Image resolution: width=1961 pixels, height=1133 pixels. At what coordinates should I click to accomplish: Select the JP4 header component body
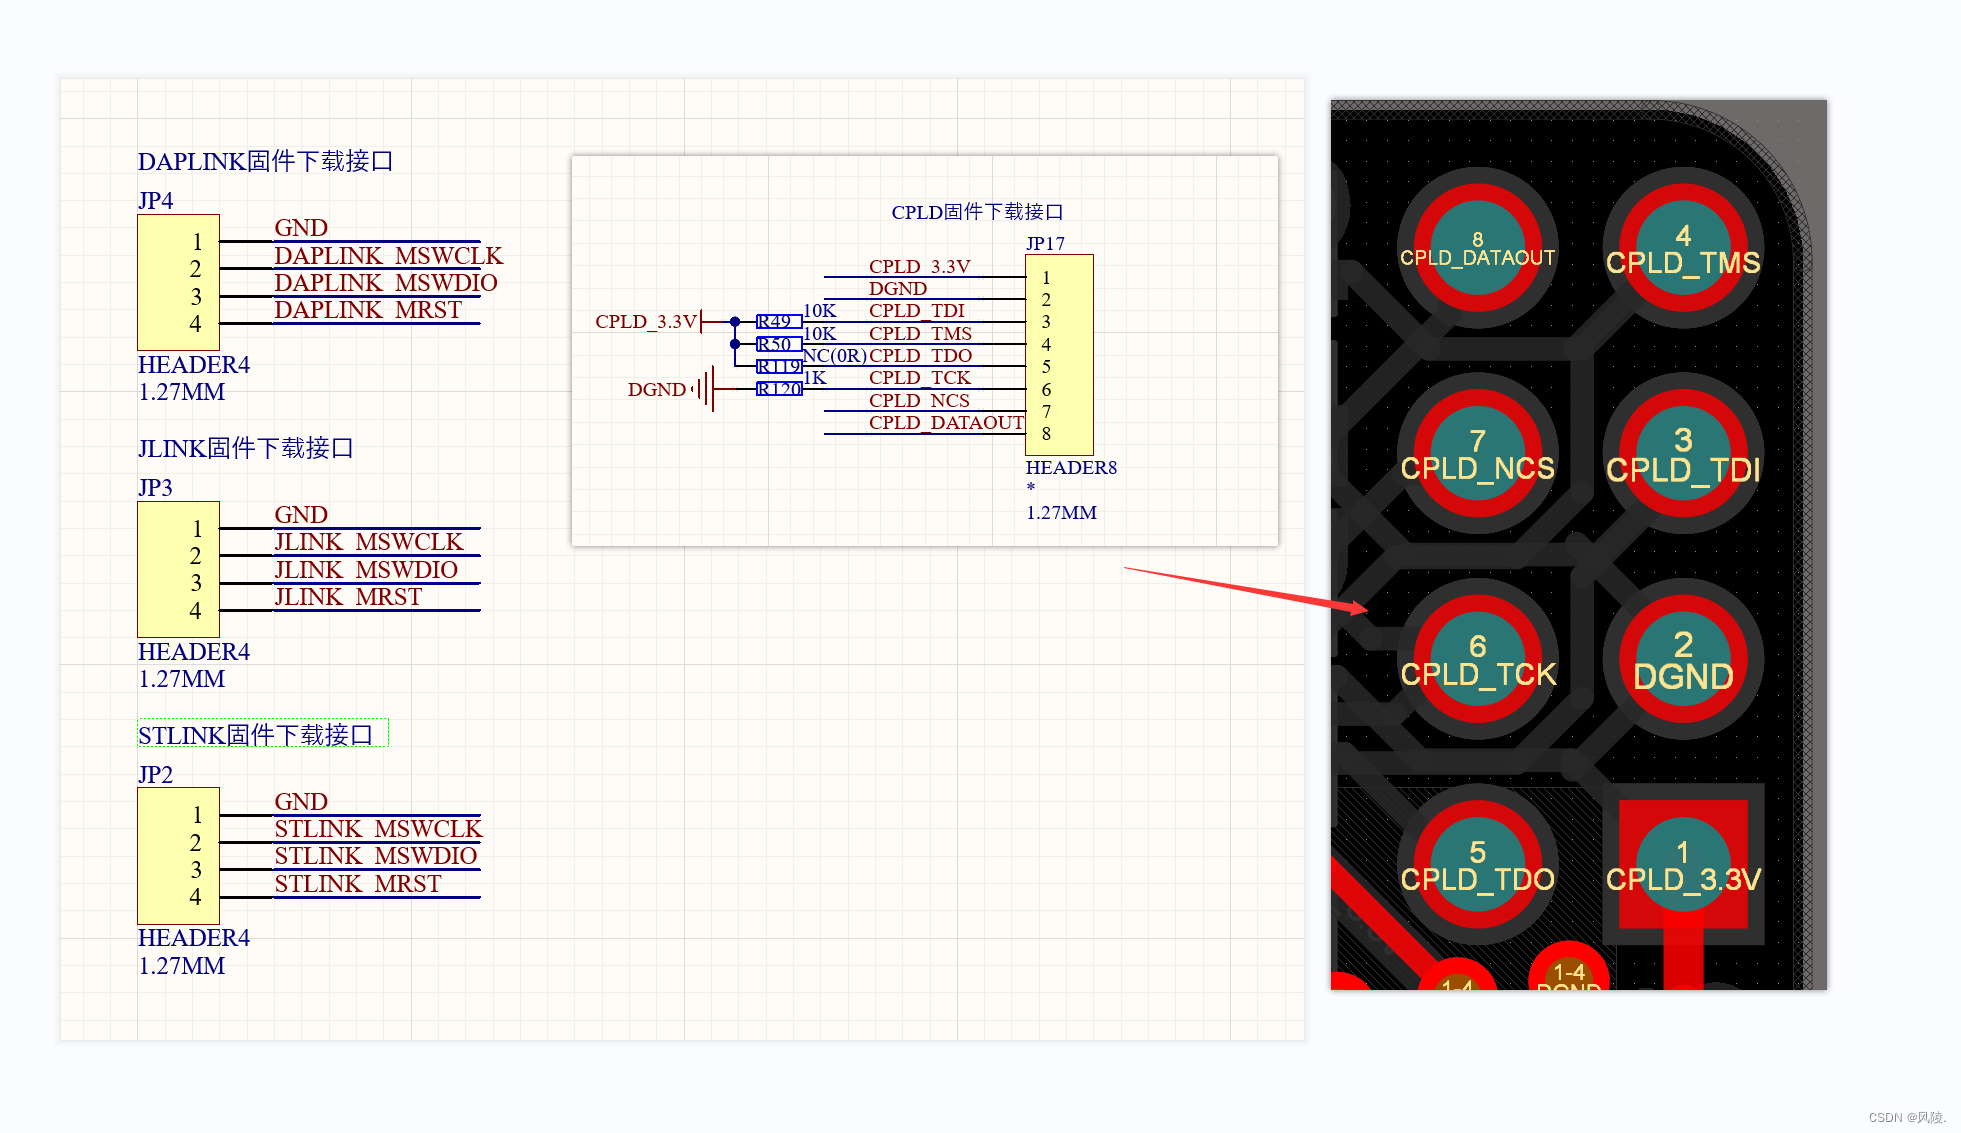[178, 282]
